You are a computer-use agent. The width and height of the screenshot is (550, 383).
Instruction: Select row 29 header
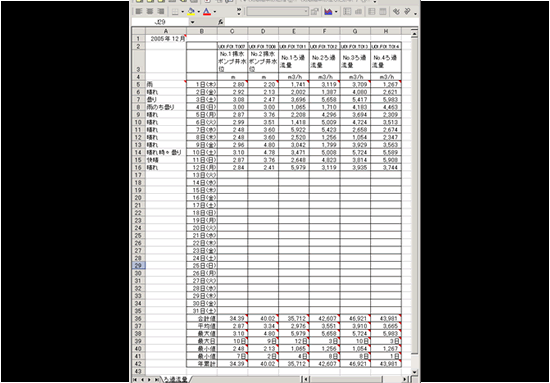(x=138, y=266)
